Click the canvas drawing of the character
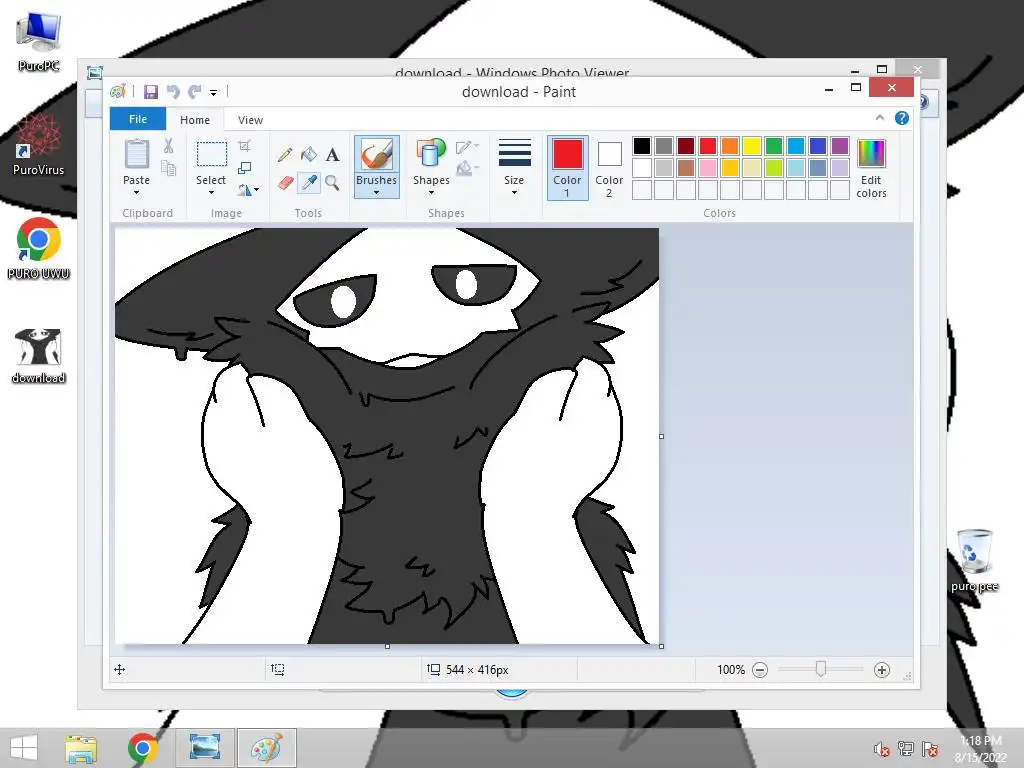 (x=387, y=436)
